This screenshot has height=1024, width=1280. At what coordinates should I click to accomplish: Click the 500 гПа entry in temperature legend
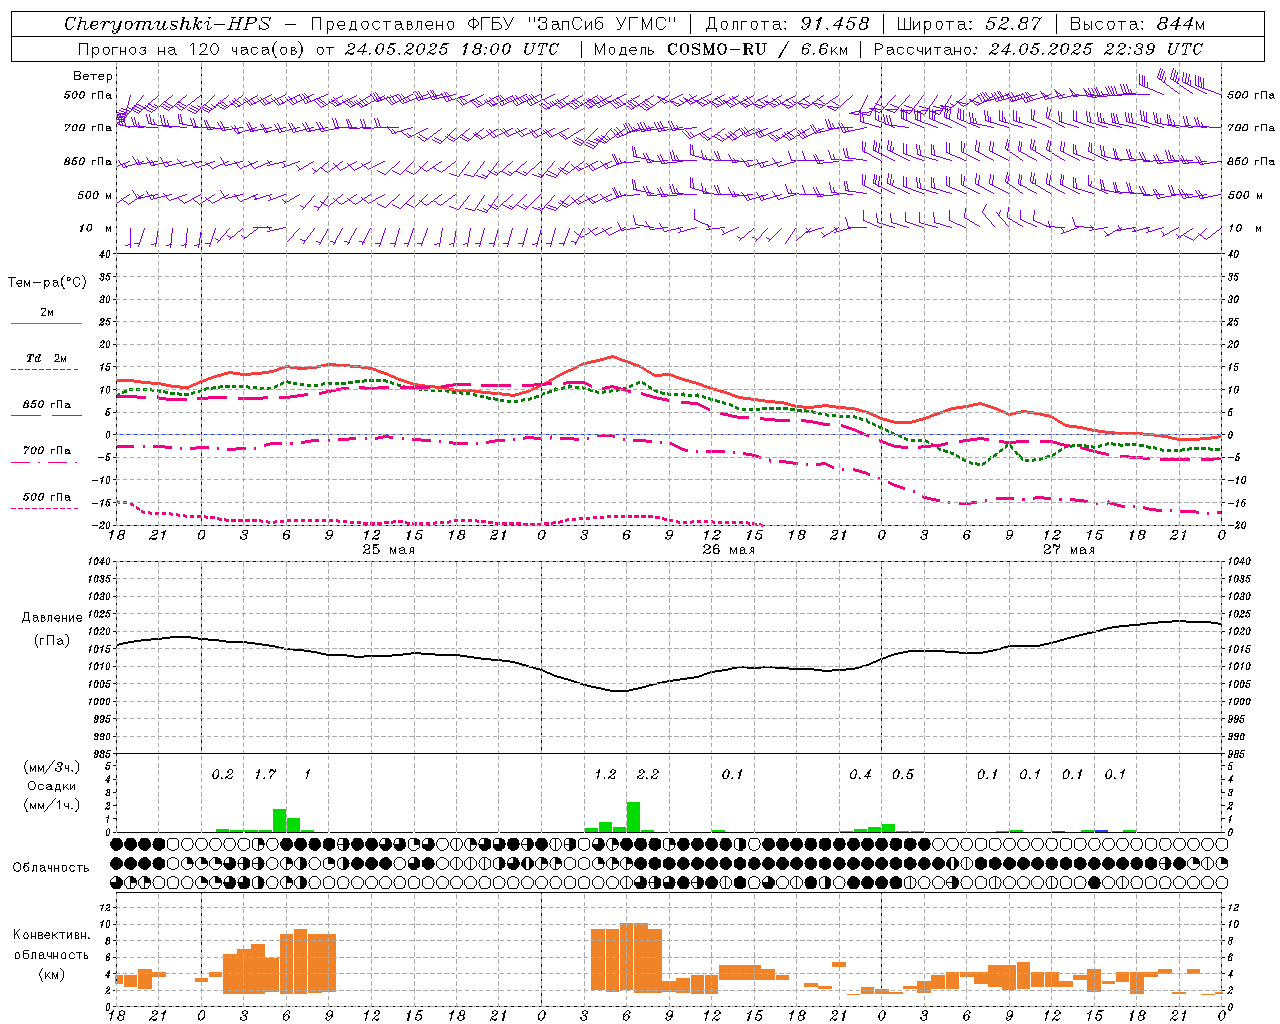[x=47, y=496]
